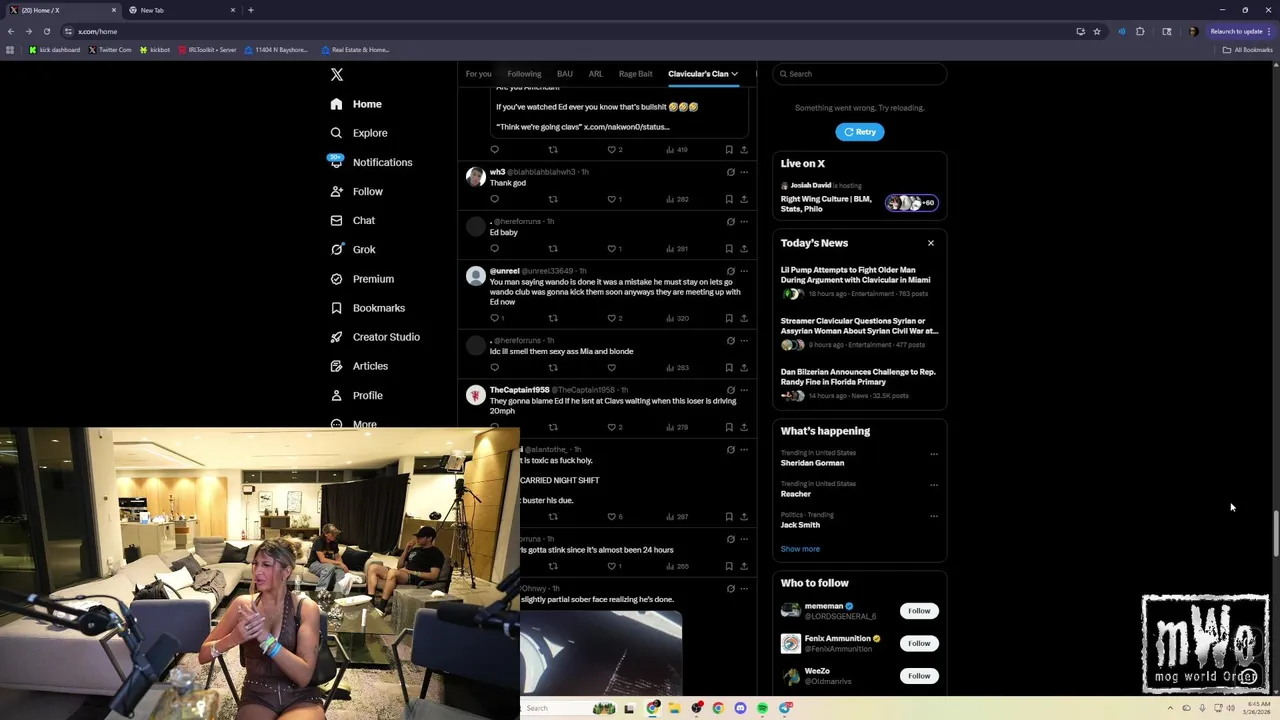Open options for Sheridan Gorman trend
The width and height of the screenshot is (1280, 720).
click(934, 454)
